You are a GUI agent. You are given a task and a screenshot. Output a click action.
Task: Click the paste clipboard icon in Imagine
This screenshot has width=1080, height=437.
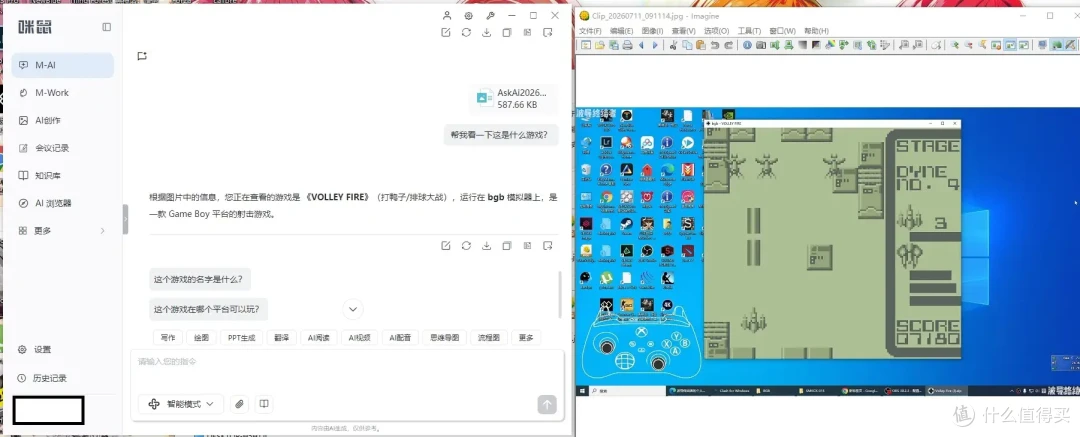(x=700, y=45)
